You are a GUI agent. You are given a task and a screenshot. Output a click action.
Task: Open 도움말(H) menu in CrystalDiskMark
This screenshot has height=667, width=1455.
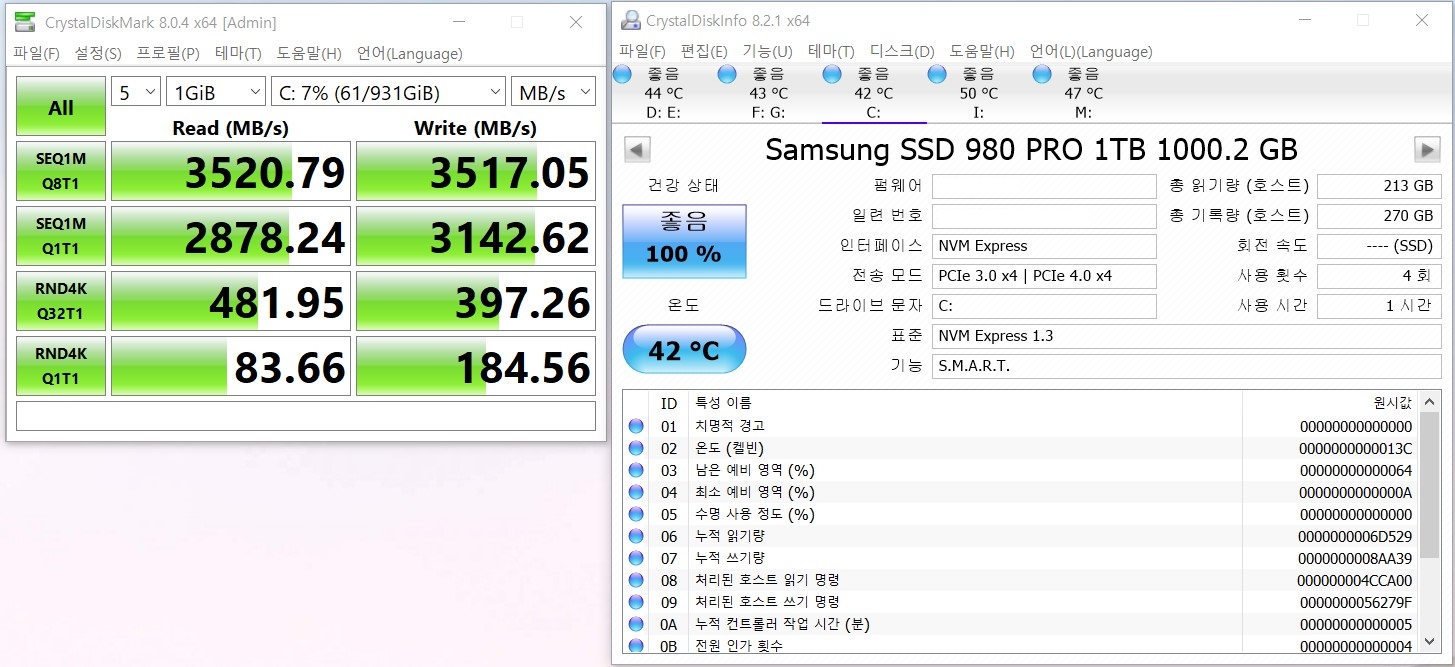(x=309, y=53)
